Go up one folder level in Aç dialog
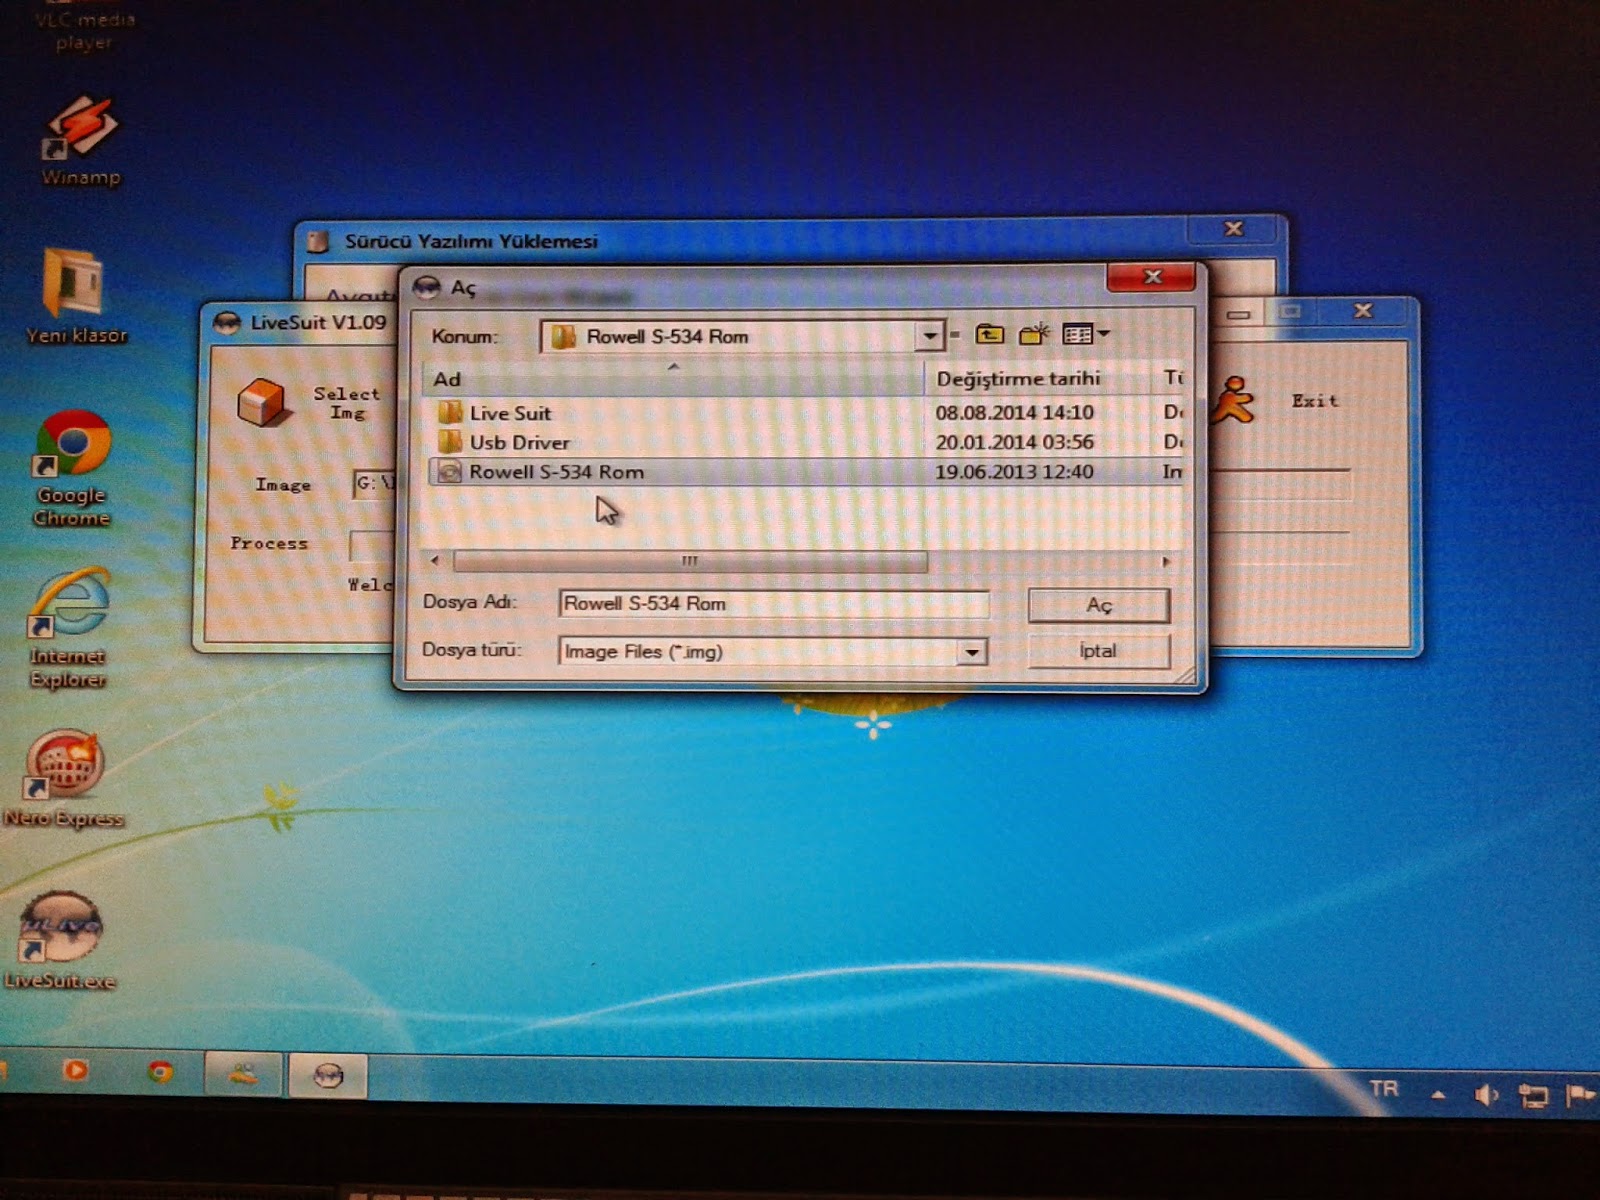This screenshot has width=1600, height=1200. coord(989,334)
